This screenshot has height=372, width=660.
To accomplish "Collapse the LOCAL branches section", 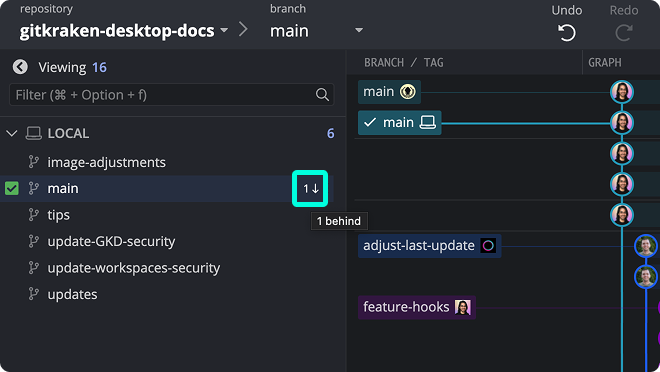I will [x=12, y=134].
